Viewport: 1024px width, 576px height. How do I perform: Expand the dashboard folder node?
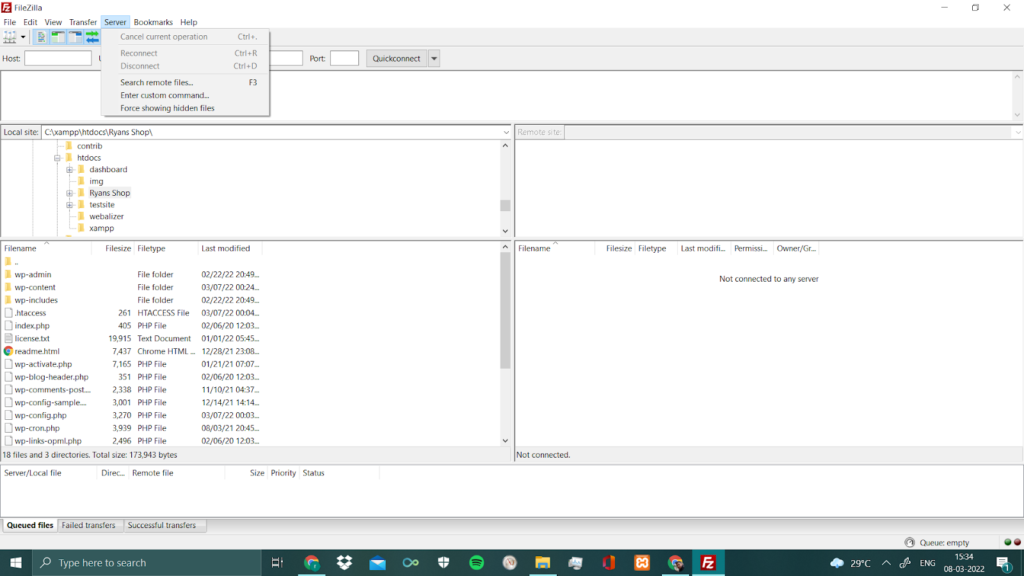pos(70,170)
